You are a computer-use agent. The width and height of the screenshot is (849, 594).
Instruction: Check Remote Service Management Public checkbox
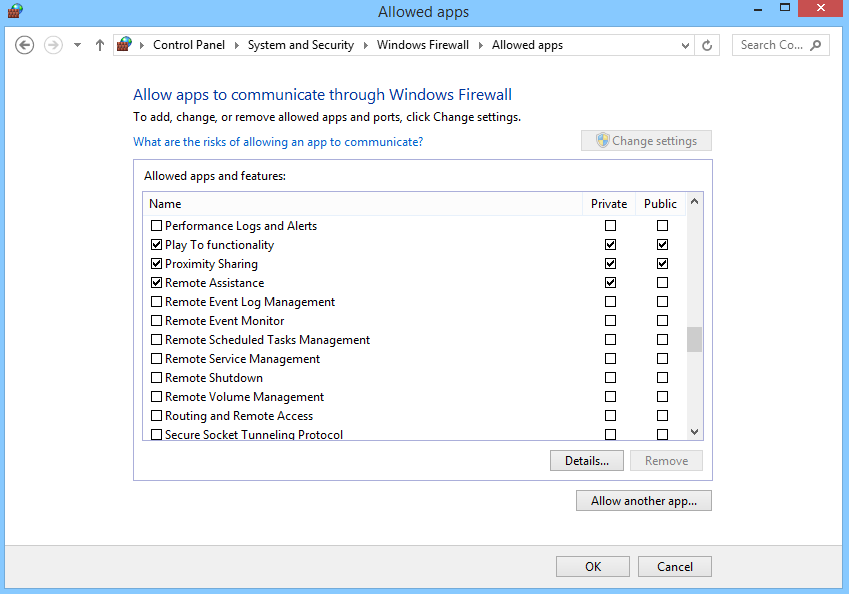click(662, 358)
